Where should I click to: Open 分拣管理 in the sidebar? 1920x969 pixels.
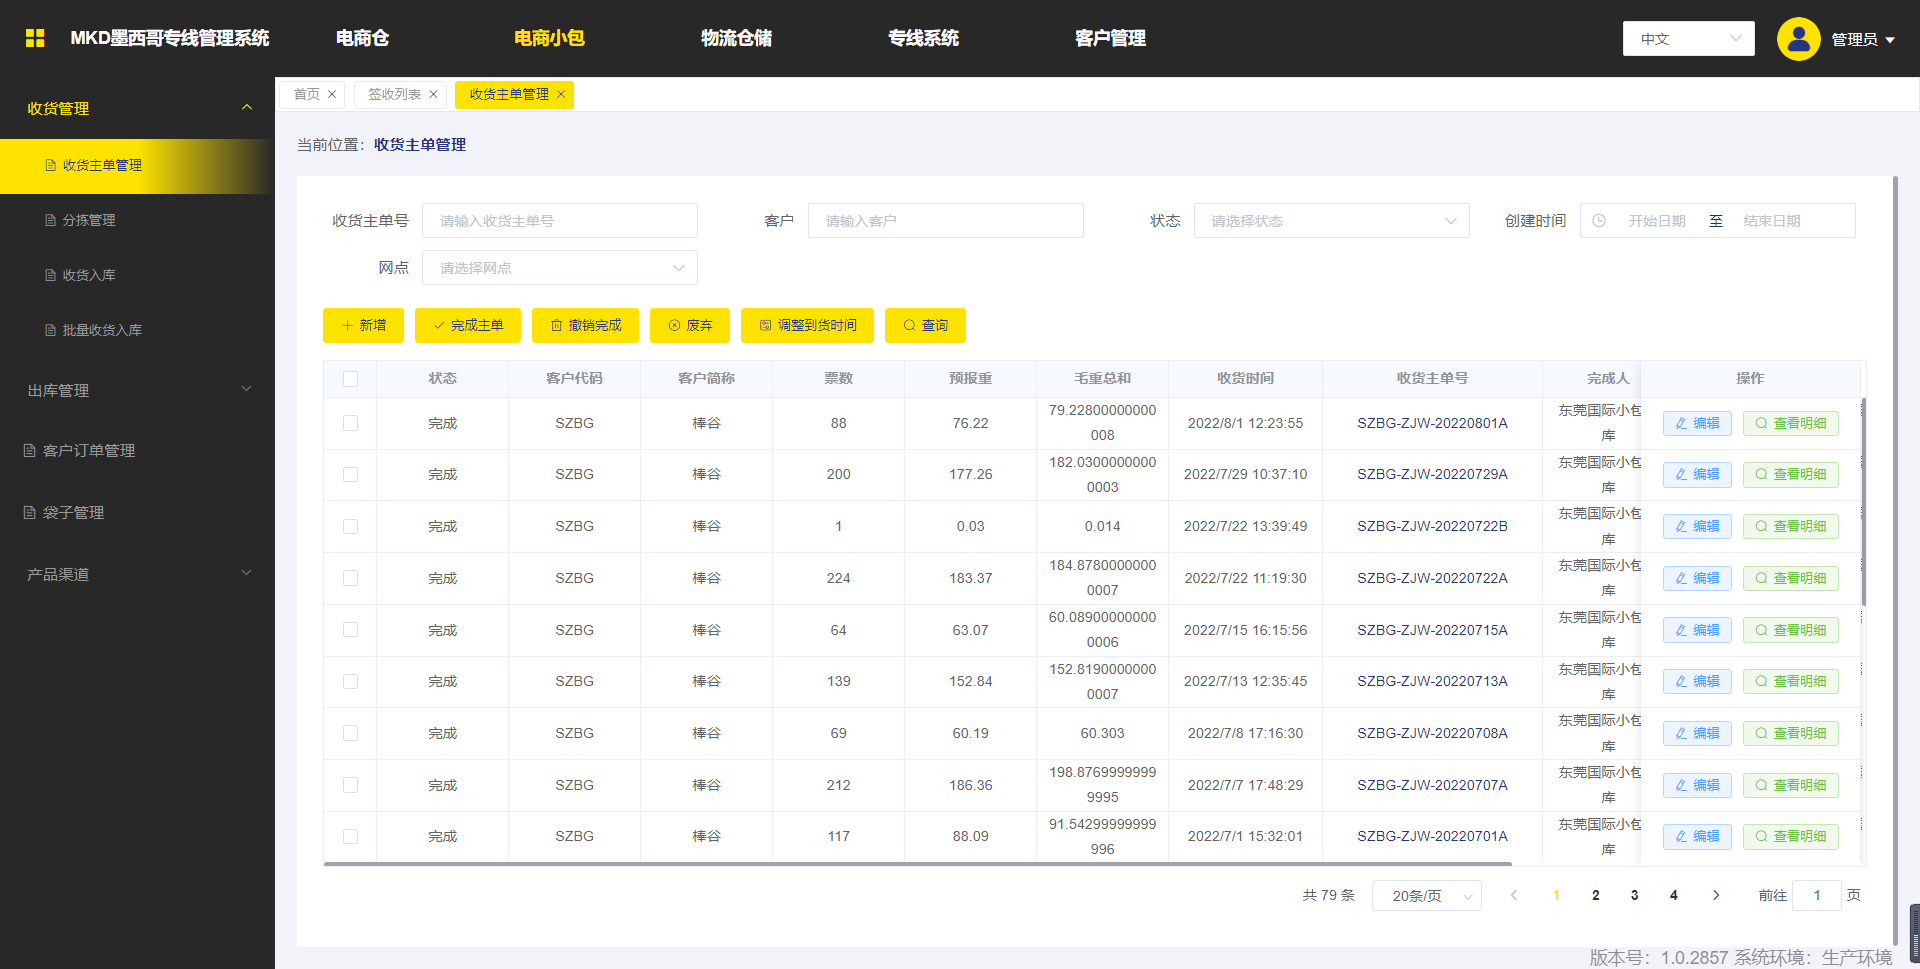89,220
